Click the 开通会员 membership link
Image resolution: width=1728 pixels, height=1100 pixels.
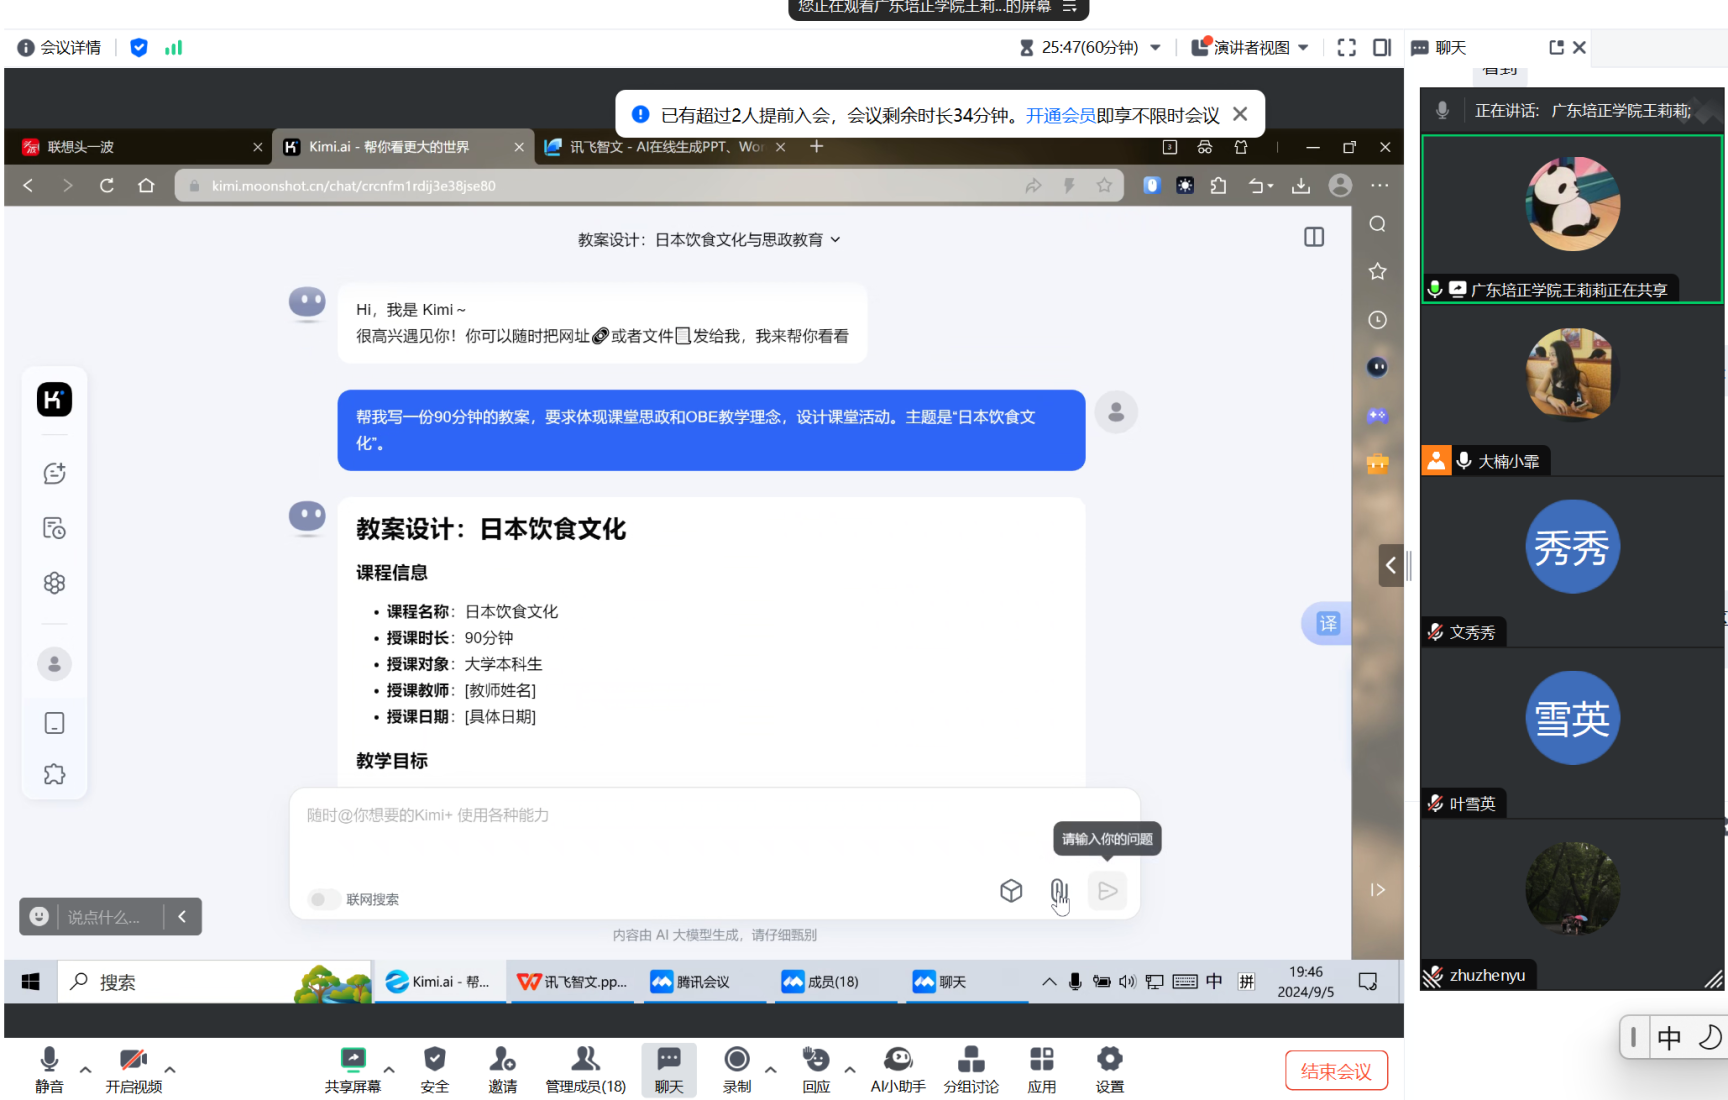pyautogui.click(x=1060, y=116)
